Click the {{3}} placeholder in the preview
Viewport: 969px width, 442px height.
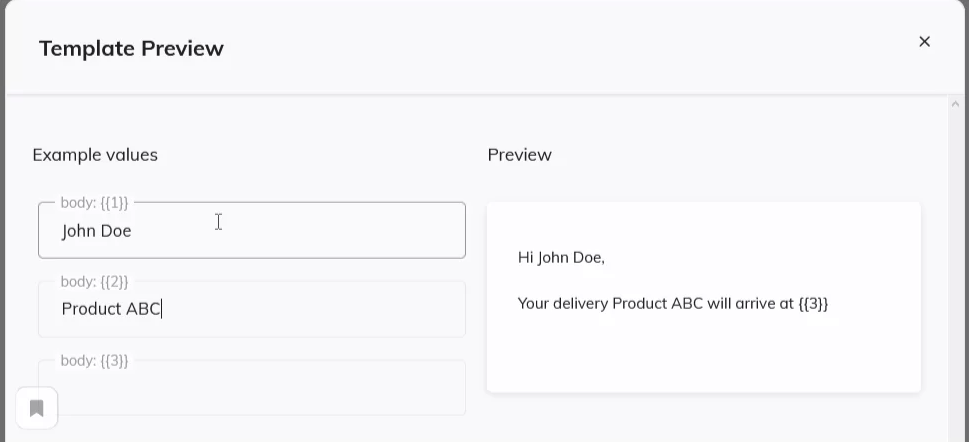pos(813,304)
